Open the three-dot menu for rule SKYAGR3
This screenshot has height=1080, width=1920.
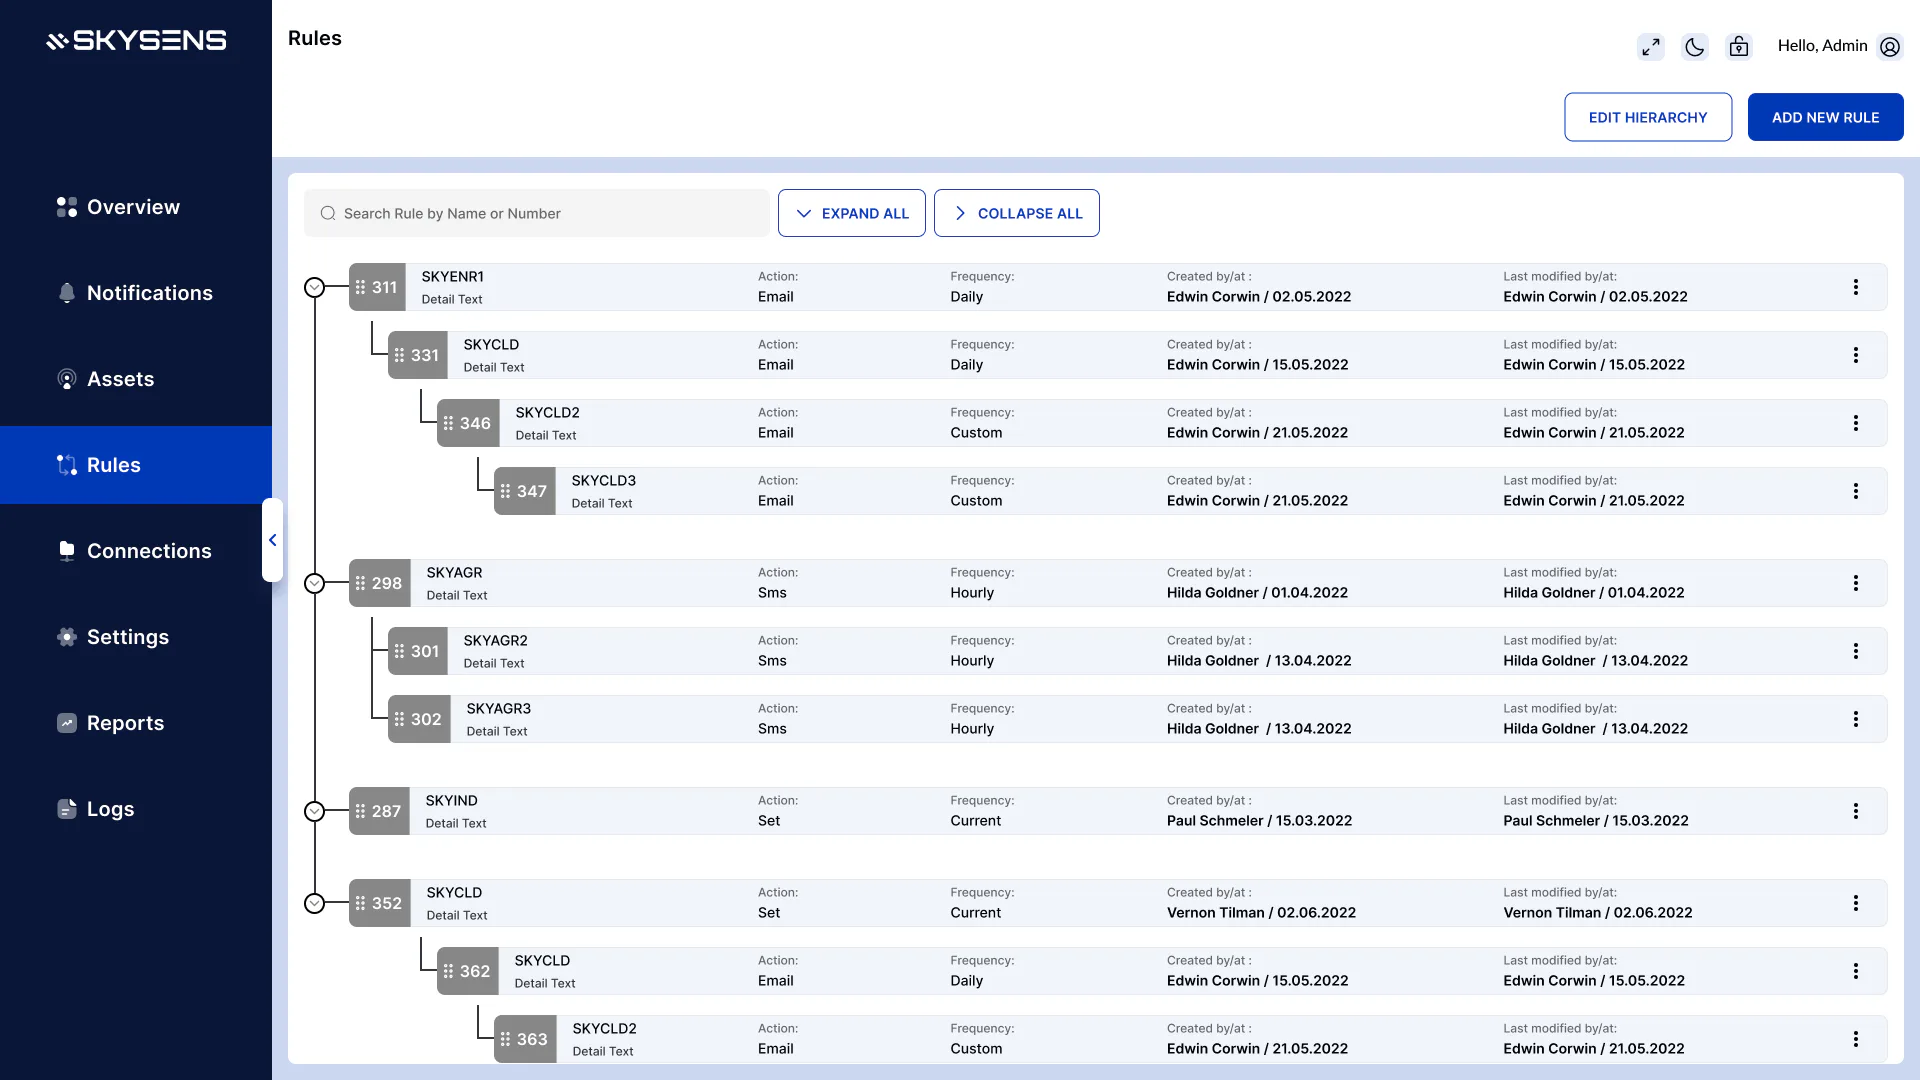pos(1855,719)
